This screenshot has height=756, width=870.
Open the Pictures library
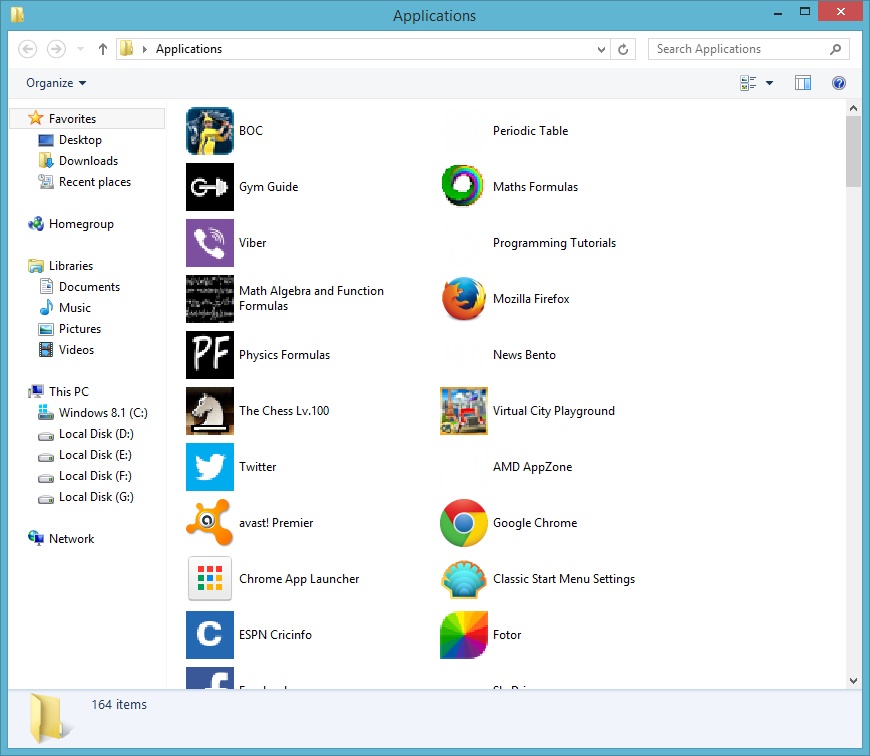click(x=80, y=329)
